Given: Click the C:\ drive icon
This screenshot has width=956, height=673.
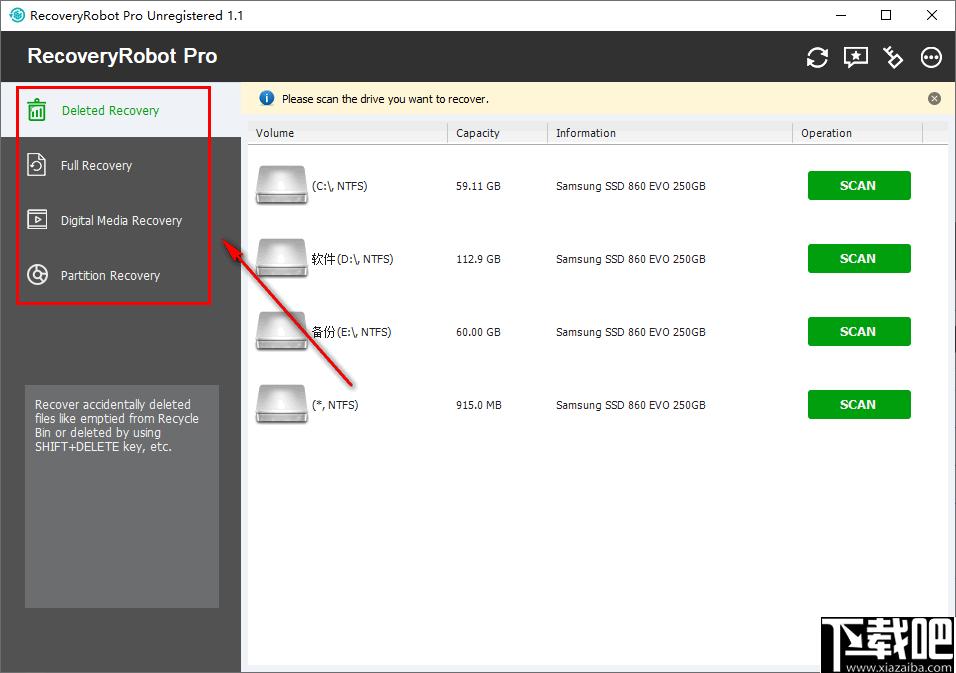Looking at the screenshot, I should [281, 185].
